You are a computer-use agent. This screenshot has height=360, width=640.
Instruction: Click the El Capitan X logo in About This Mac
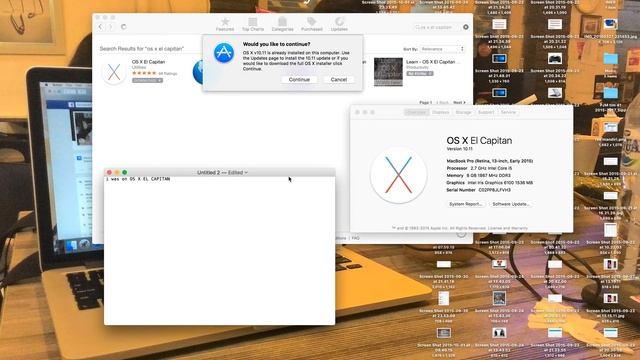coord(398,175)
